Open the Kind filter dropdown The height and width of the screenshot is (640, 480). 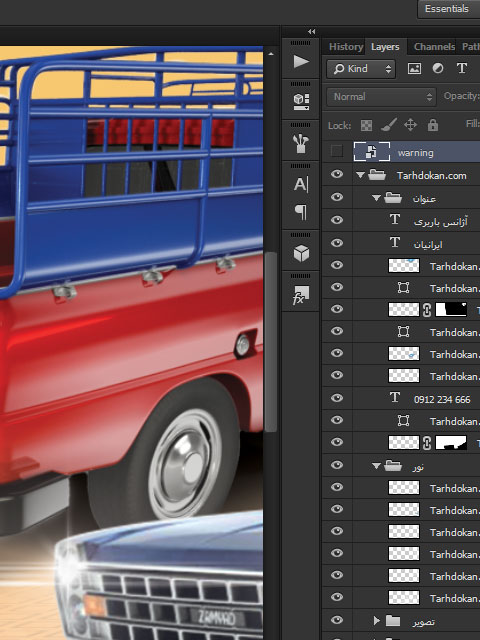[x=361, y=69]
